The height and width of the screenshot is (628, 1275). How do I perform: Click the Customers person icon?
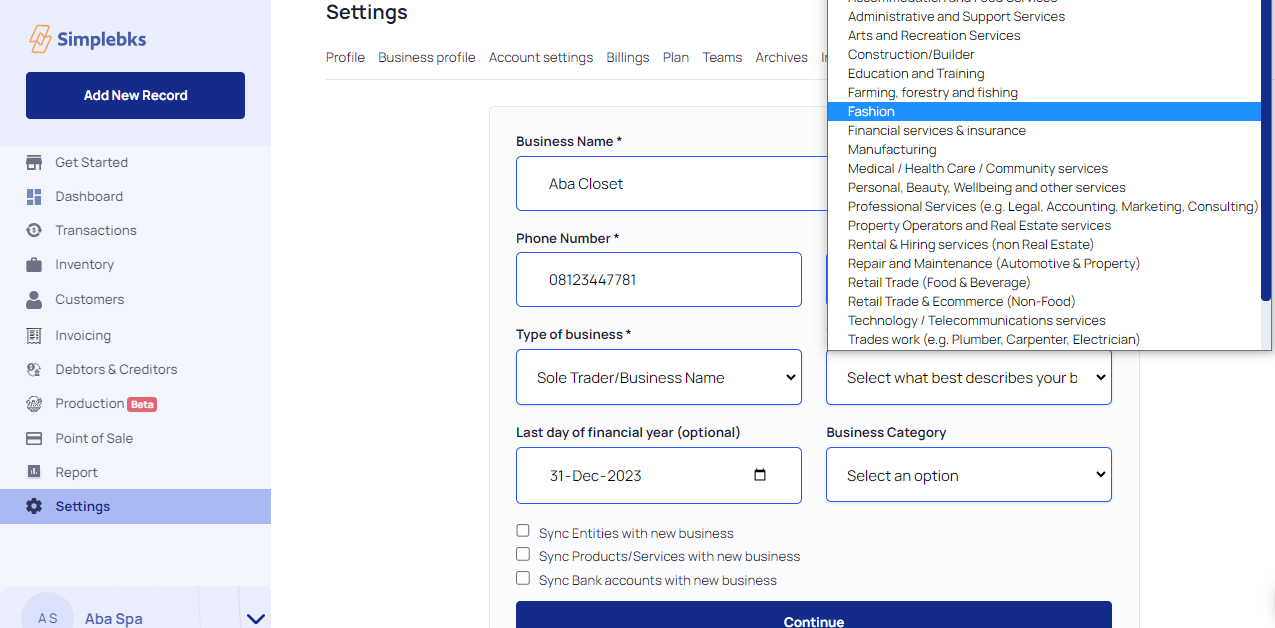[x=34, y=300]
